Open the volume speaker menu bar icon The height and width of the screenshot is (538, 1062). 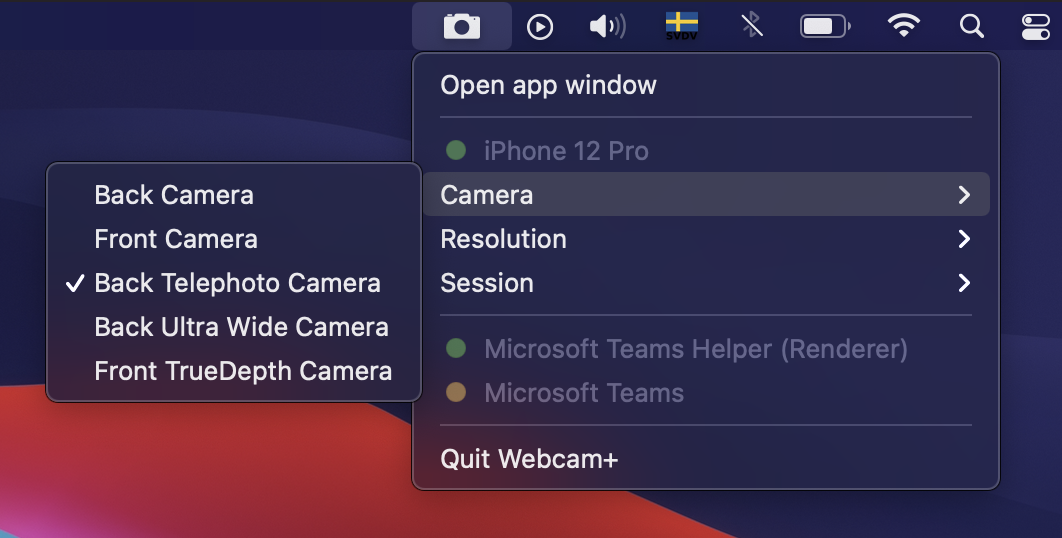(x=608, y=26)
